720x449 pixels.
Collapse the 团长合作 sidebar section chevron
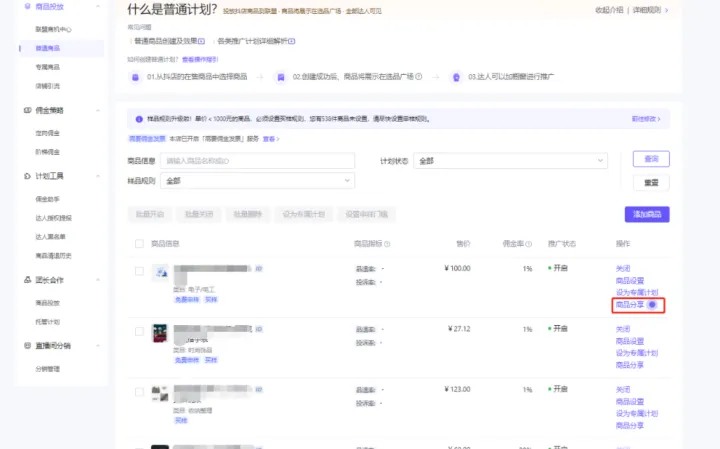coord(98,280)
